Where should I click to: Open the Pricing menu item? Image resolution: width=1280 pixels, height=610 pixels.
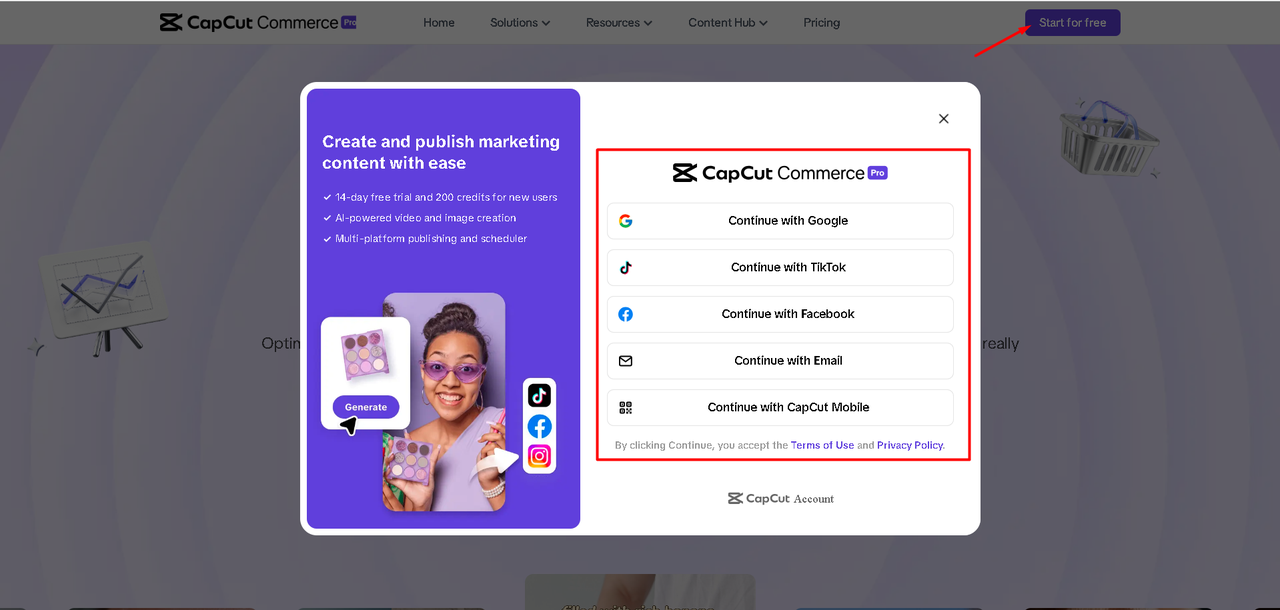pos(821,22)
